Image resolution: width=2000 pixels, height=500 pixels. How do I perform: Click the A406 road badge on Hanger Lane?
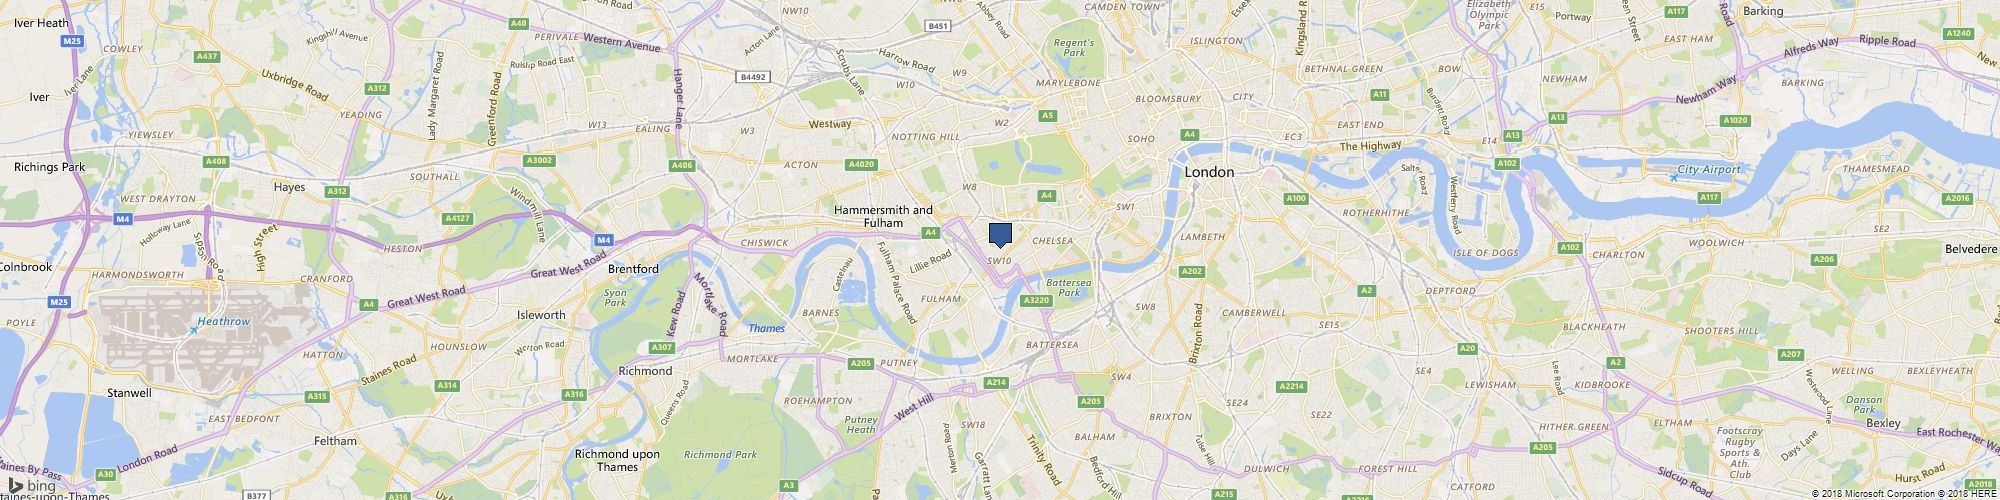[682, 165]
